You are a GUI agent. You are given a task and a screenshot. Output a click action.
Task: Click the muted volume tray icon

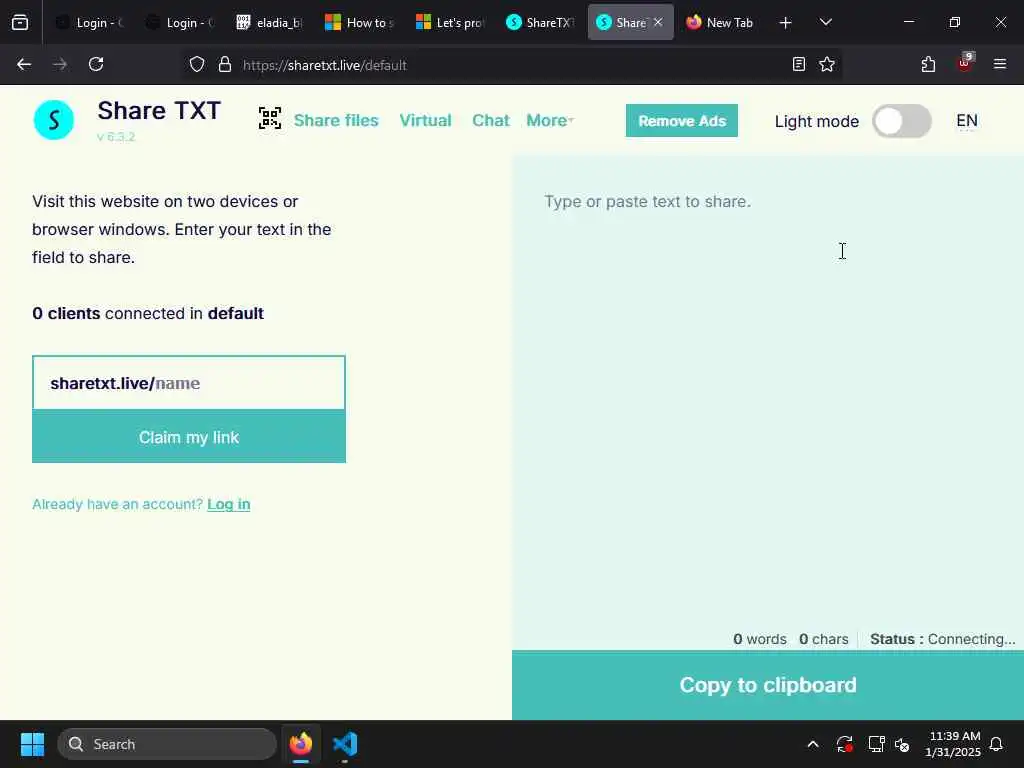coord(903,744)
